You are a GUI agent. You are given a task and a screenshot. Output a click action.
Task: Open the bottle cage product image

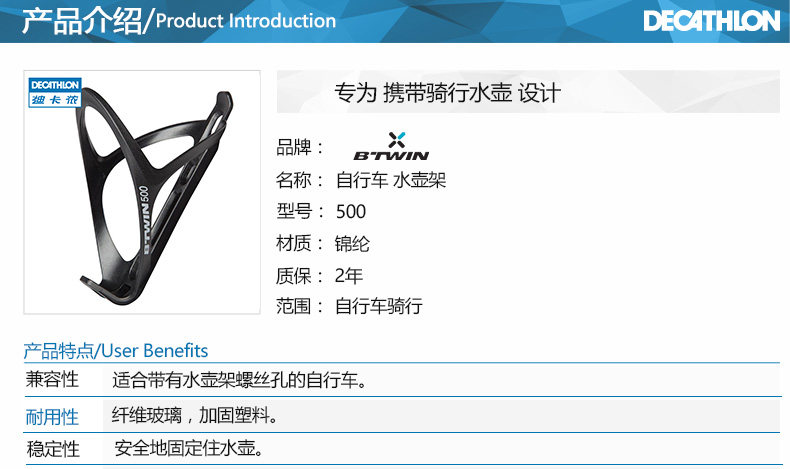[142, 192]
